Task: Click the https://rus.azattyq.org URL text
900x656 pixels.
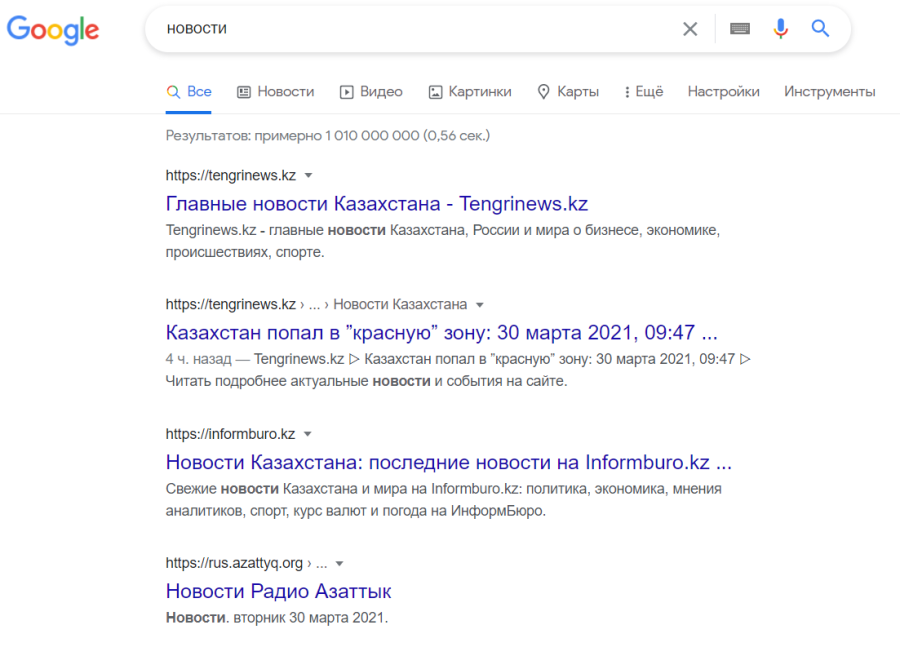Action: (x=234, y=564)
